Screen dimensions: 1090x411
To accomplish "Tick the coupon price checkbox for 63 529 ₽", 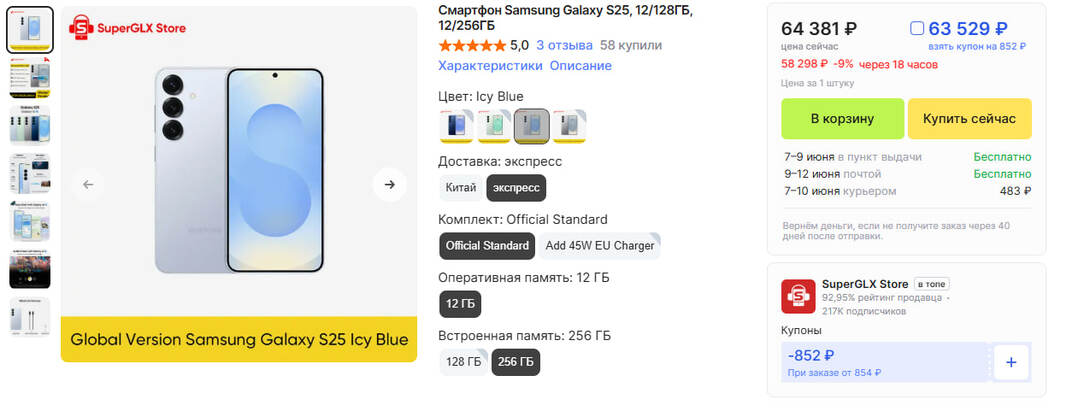I will pyautogui.click(x=918, y=29).
